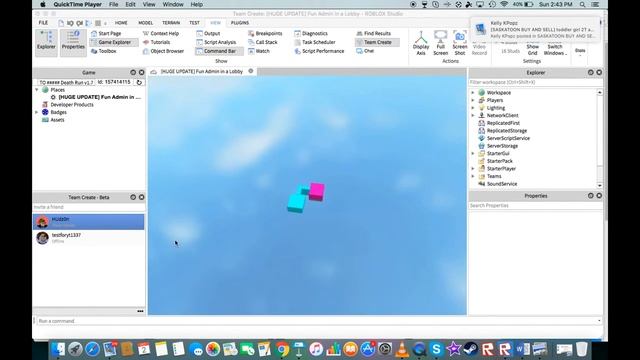The width and height of the screenshot is (640, 360).
Task: Expand the Workspace node
Action: coord(473,93)
